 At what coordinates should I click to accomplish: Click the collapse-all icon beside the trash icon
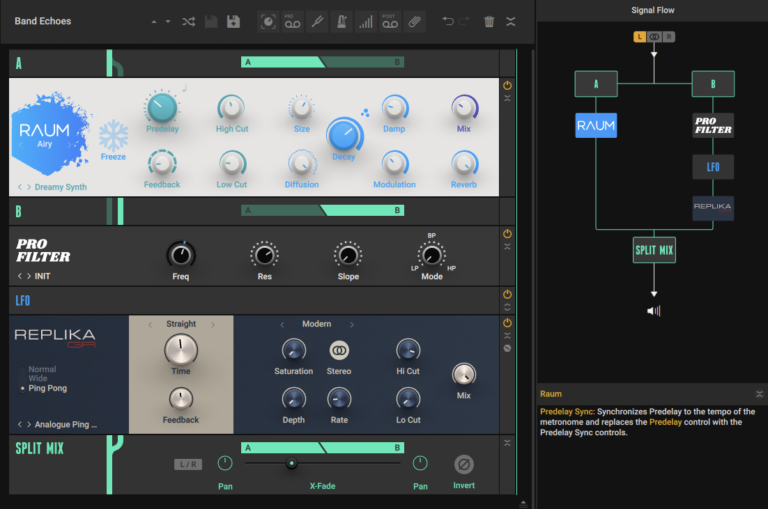(511, 22)
